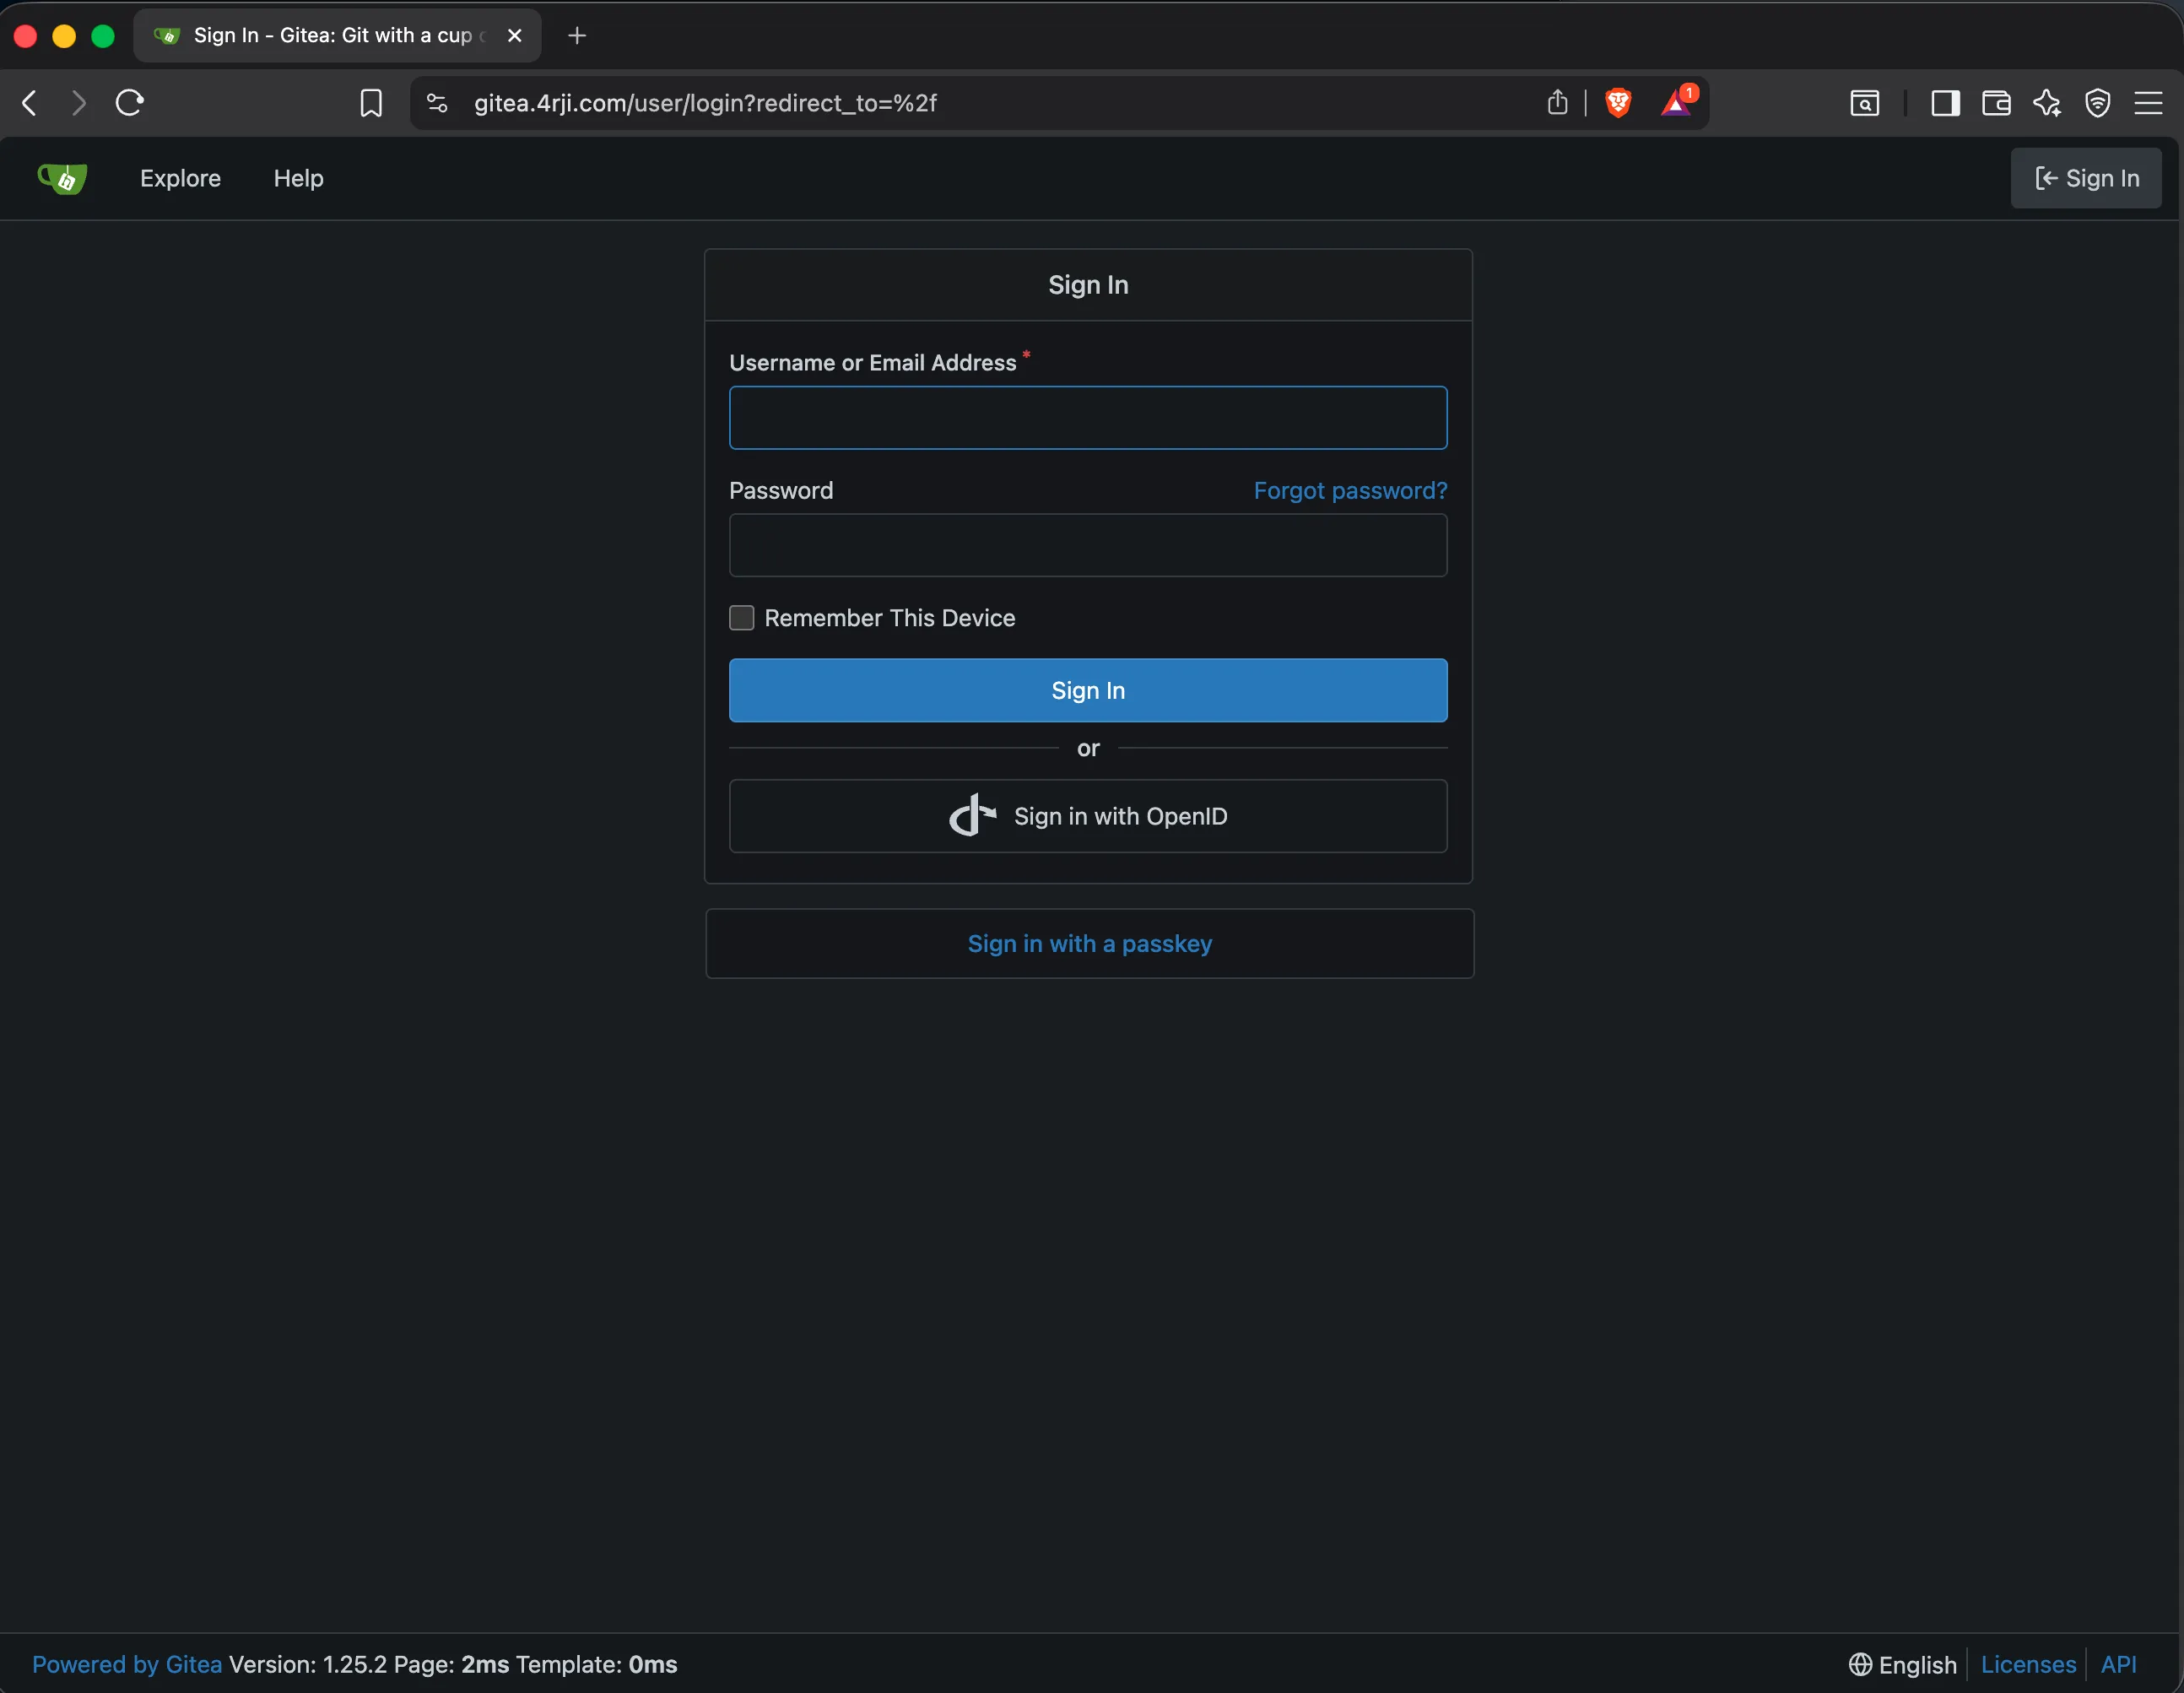Image resolution: width=2184 pixels, height=1693 pixels.
Task: Open the Explore menu item
Action: [x=180, y=178]
